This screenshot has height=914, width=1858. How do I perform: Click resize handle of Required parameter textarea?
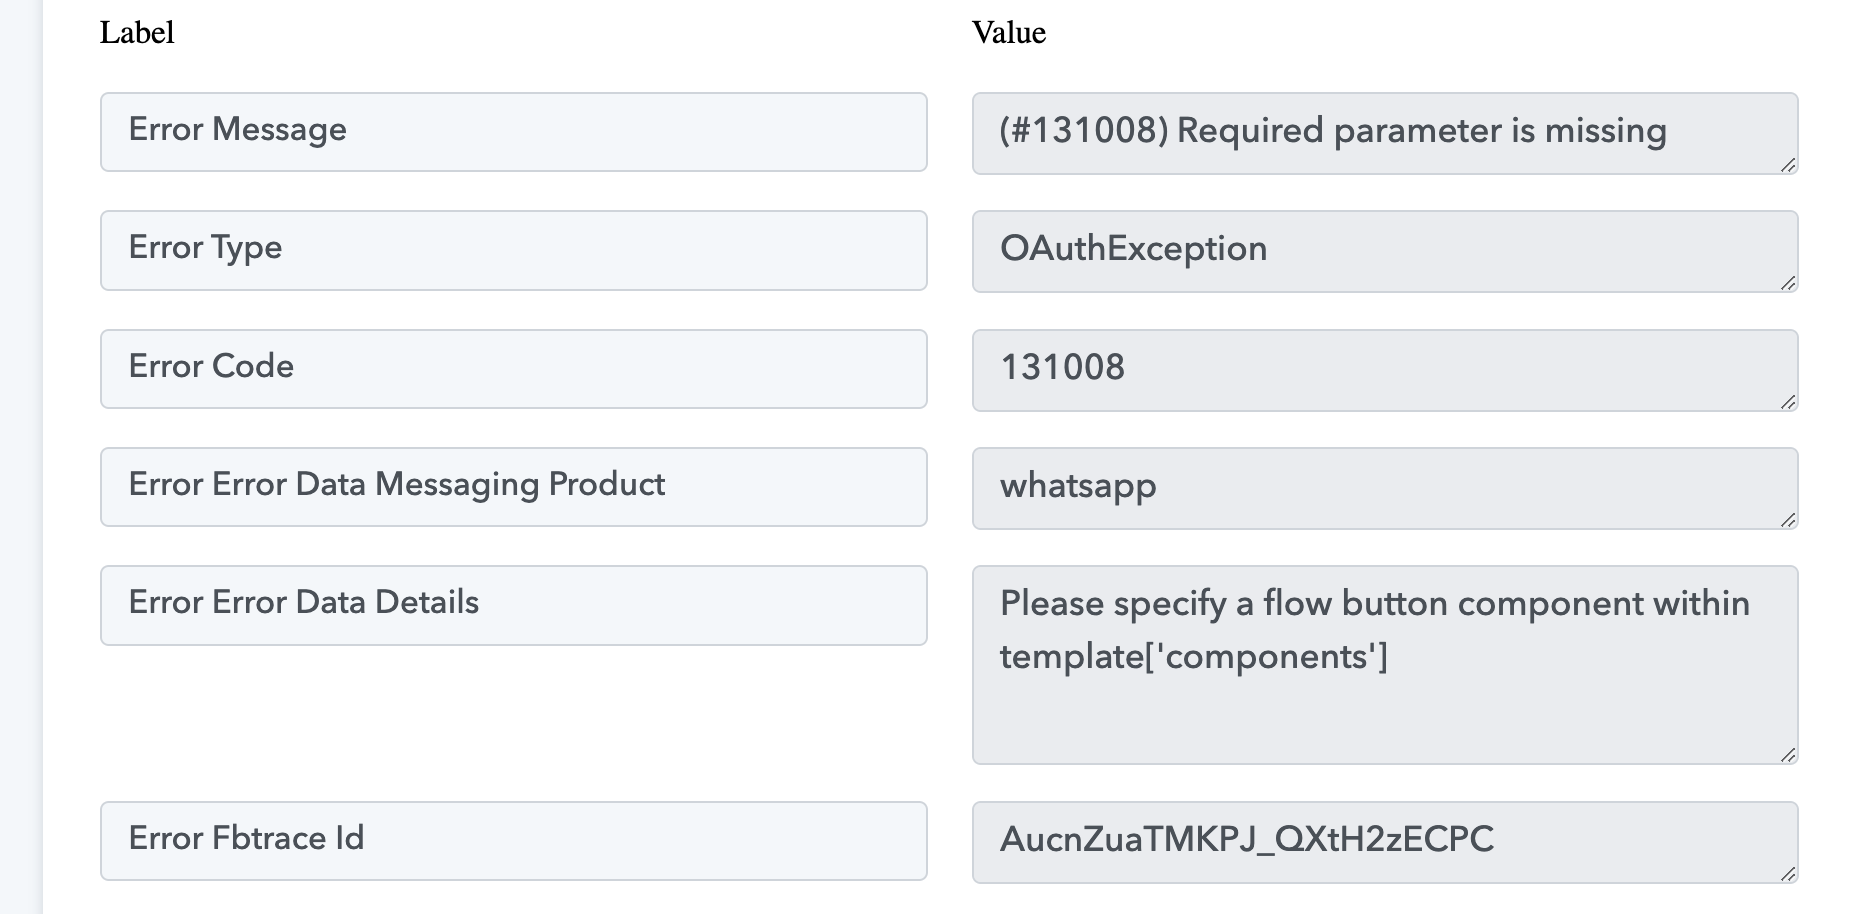1788,165
